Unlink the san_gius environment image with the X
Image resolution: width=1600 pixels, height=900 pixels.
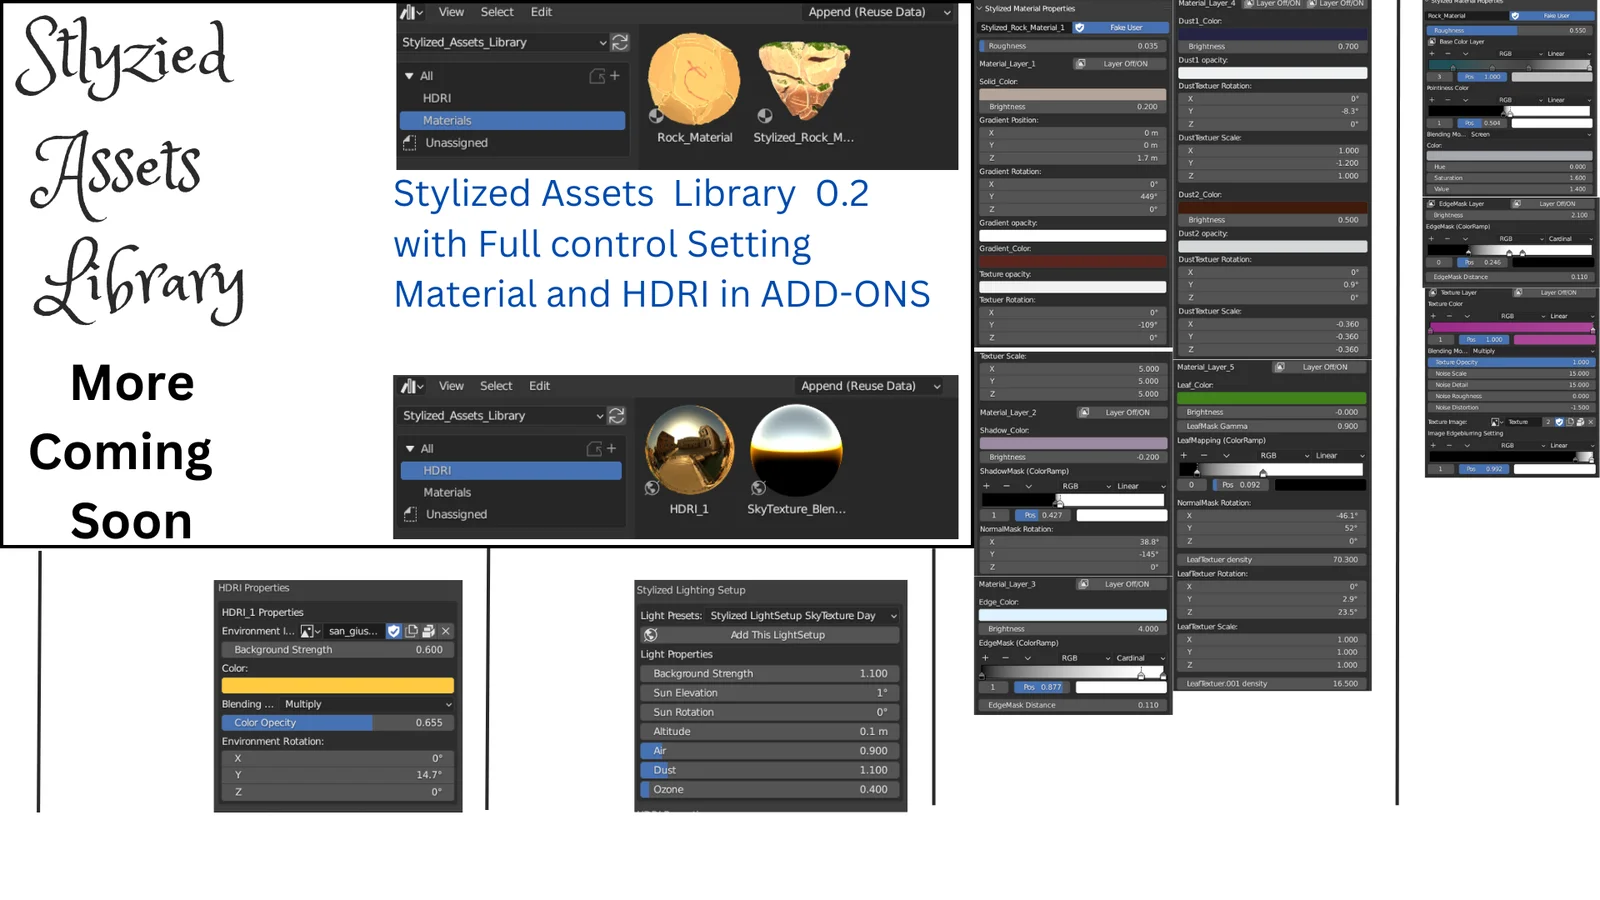pyautogui.click(x=446, y=631)
